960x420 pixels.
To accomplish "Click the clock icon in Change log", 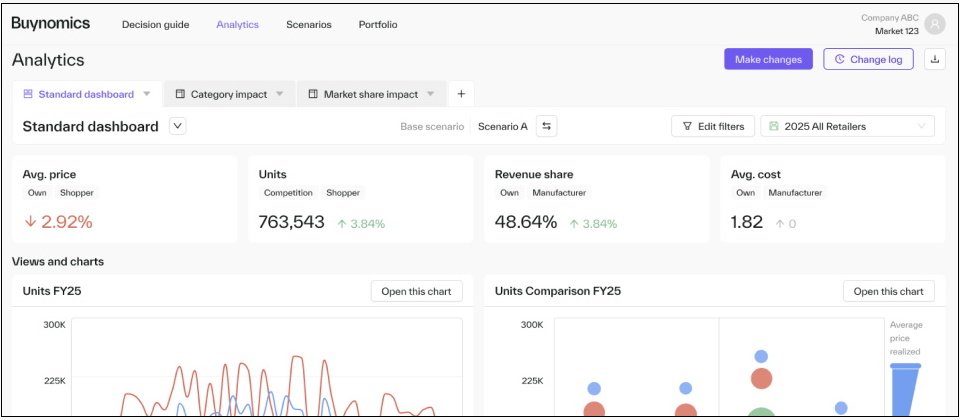I will tap(839, 59).
